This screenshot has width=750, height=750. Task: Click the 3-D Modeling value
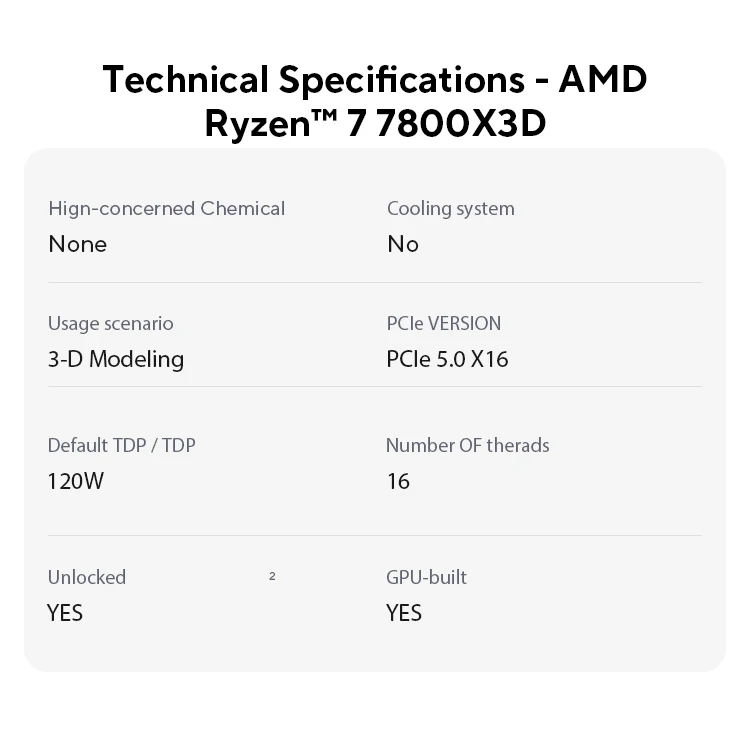(116, 360)
